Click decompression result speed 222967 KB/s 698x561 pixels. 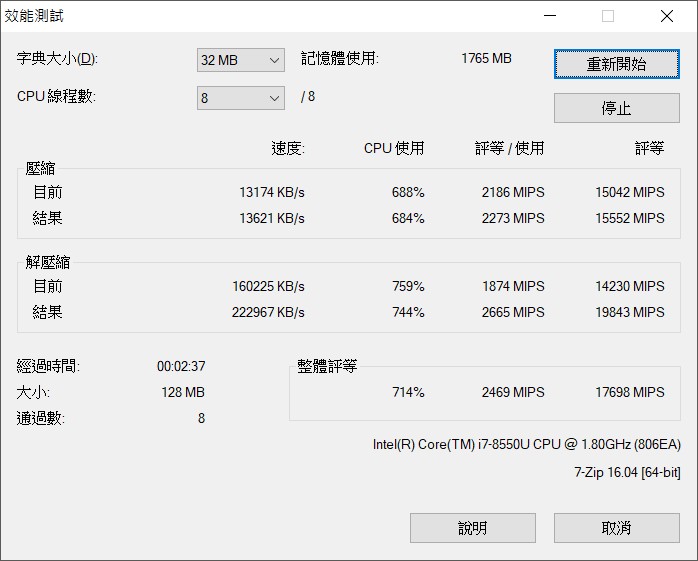tap(268, 312)
